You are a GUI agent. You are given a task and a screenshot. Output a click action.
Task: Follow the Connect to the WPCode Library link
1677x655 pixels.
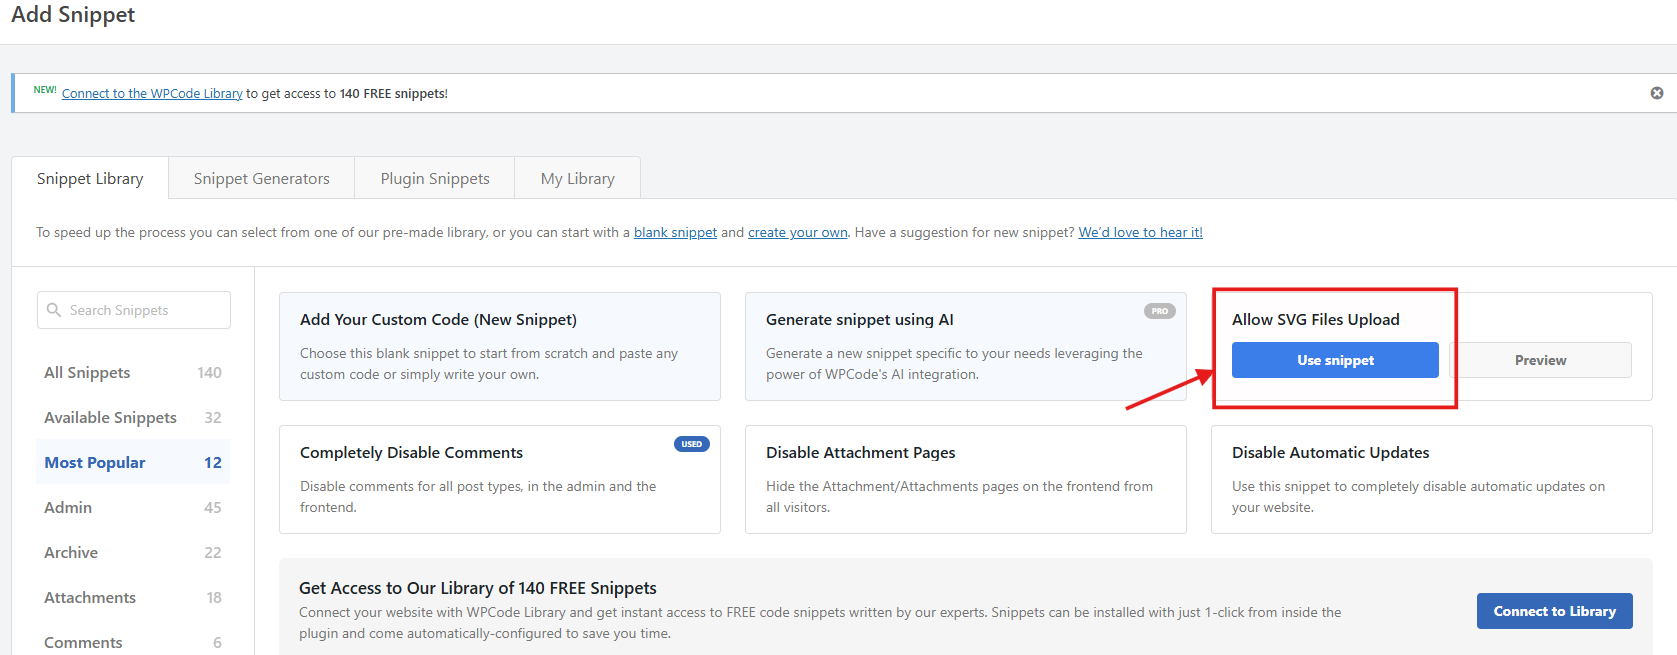point(152,94)
